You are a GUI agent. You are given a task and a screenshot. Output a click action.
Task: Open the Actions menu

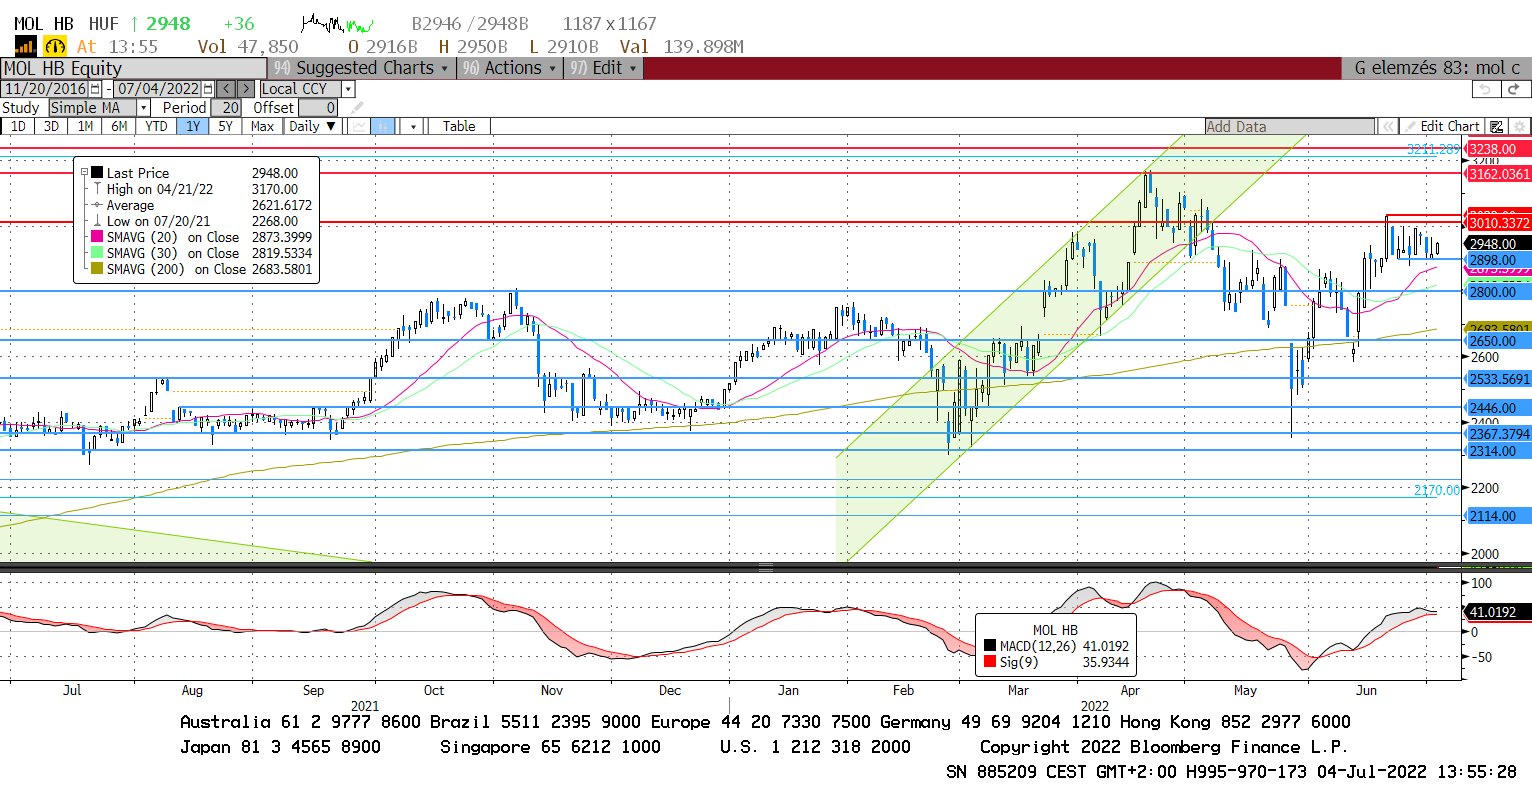[510, 68]
